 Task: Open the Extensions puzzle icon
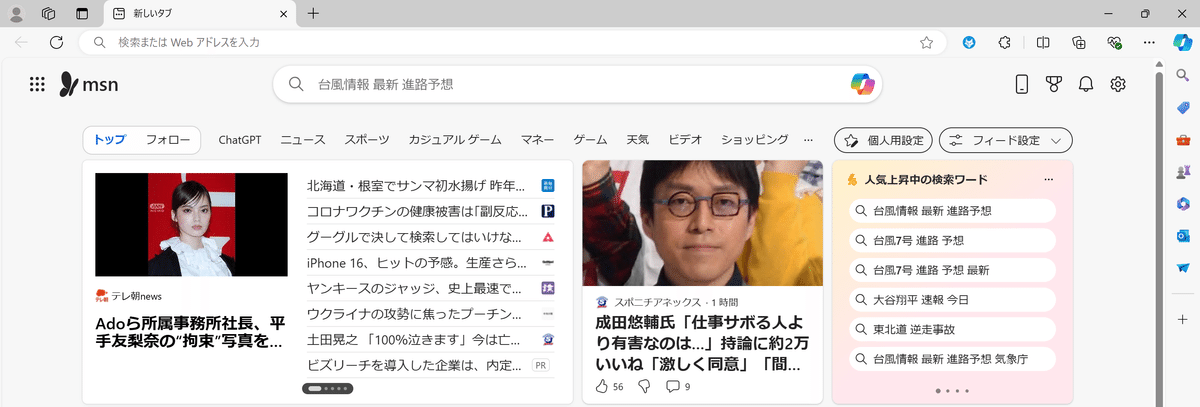(1005, 42)
